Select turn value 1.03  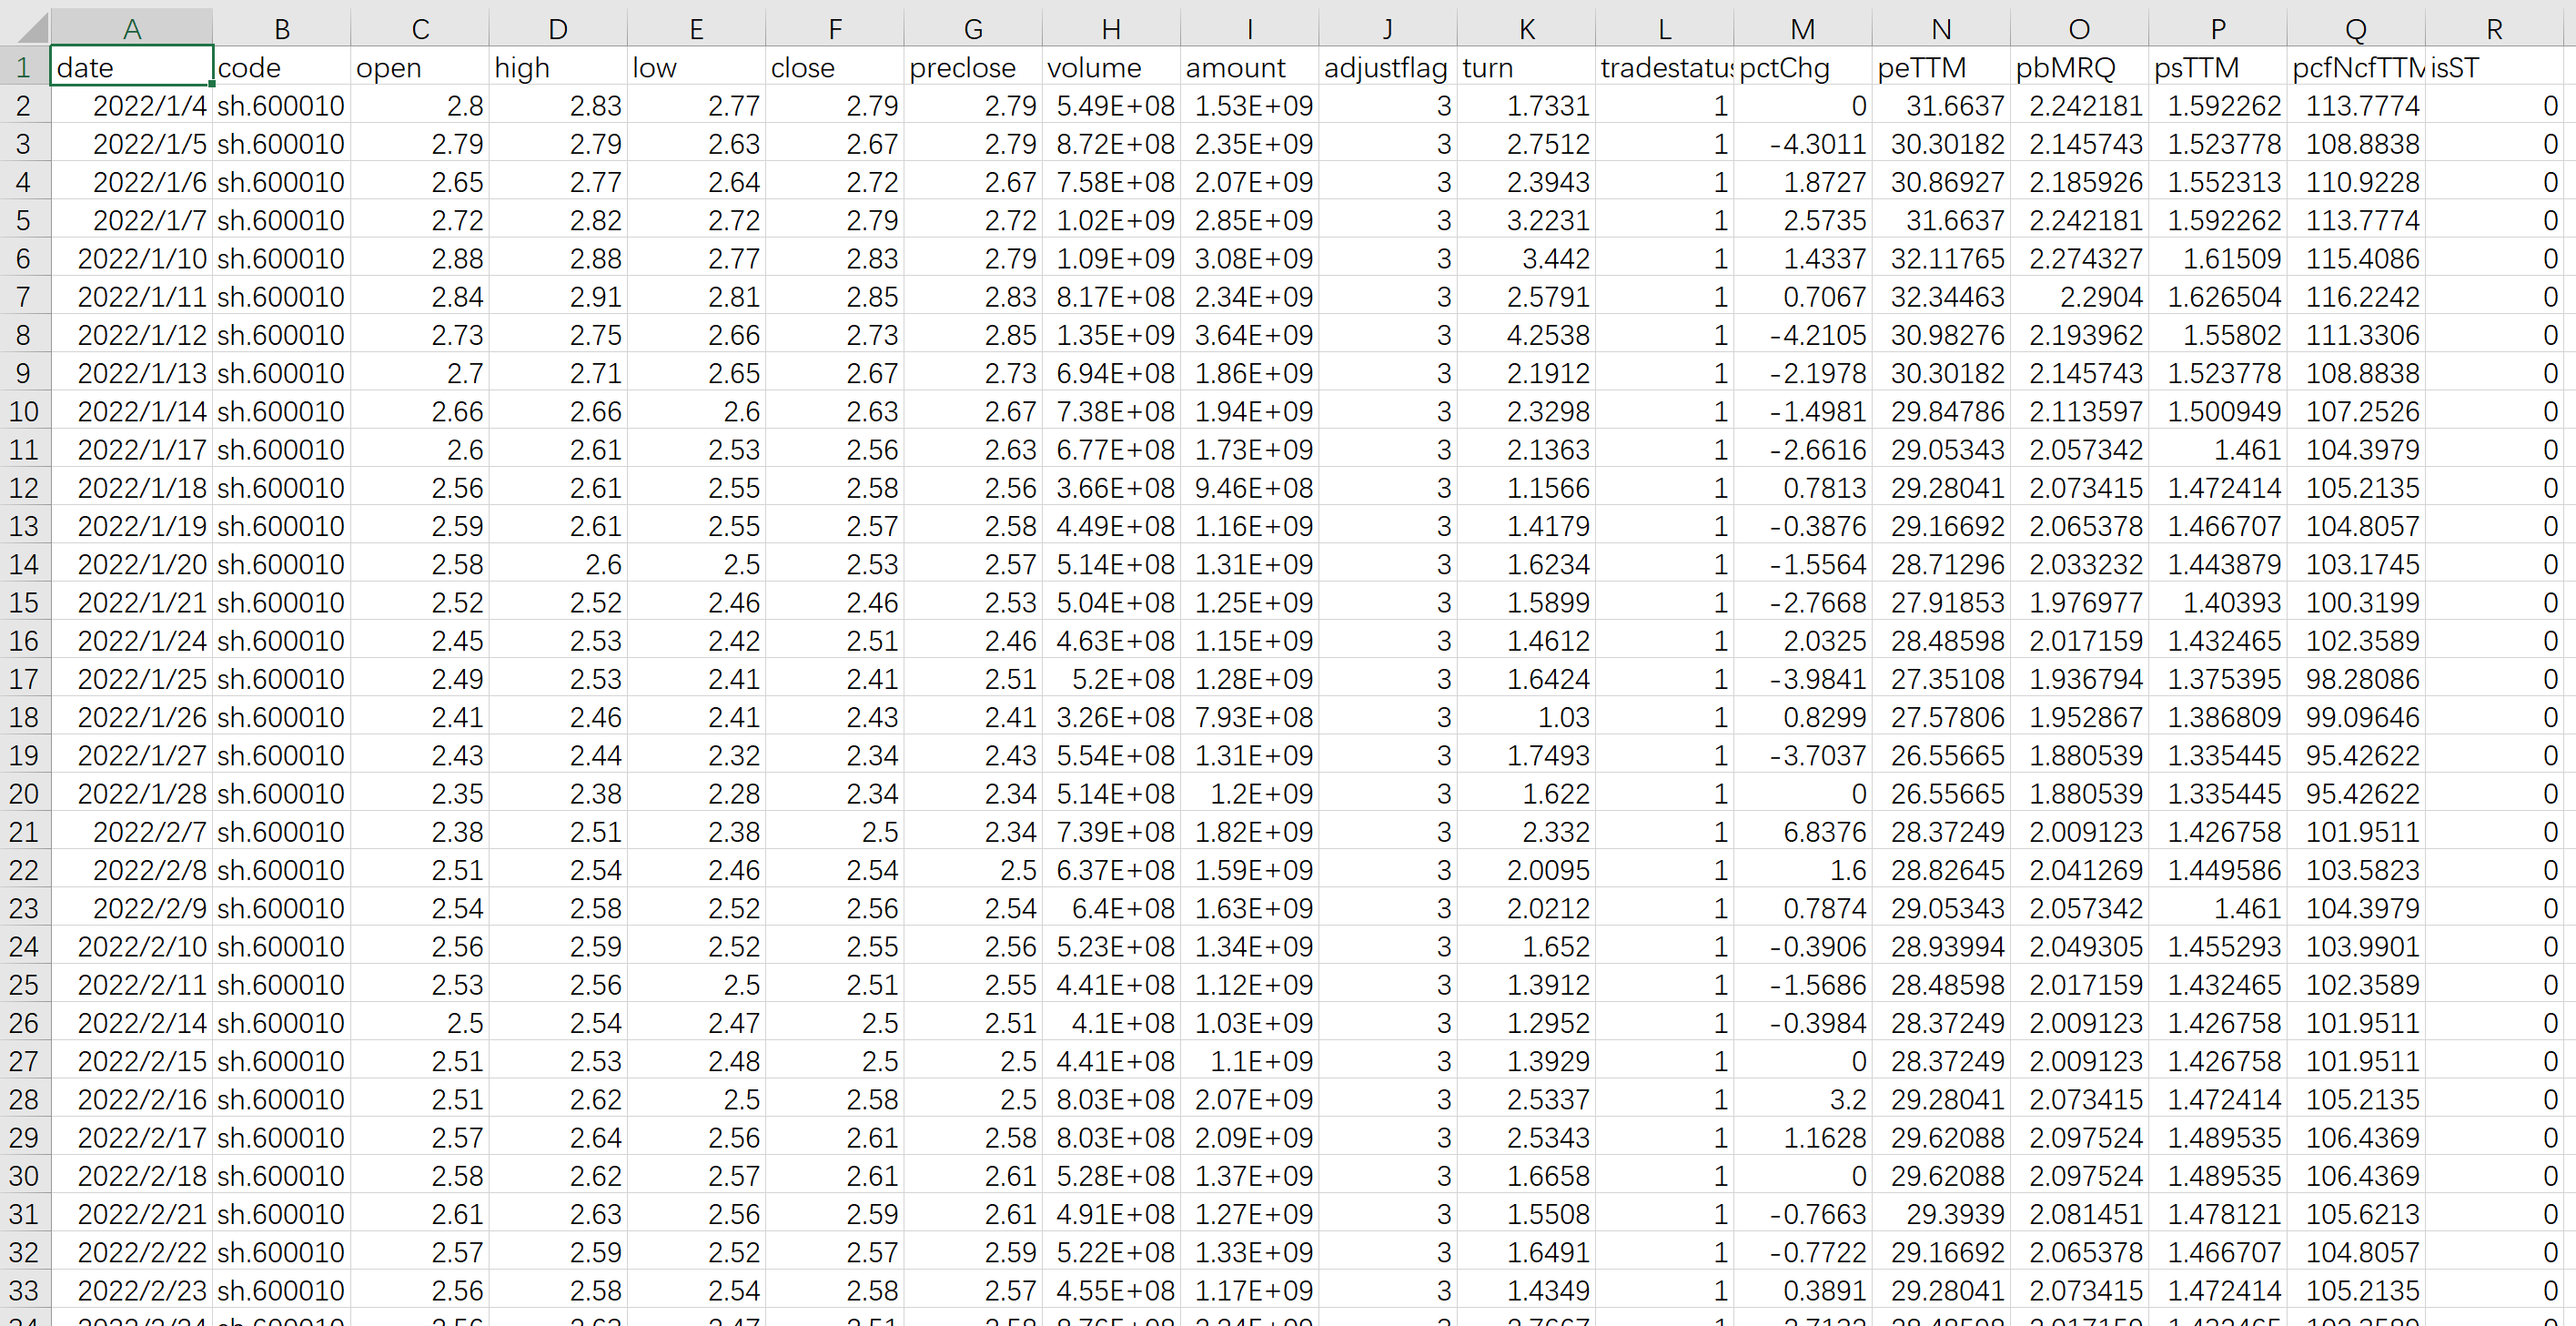tap(1526, 717)
